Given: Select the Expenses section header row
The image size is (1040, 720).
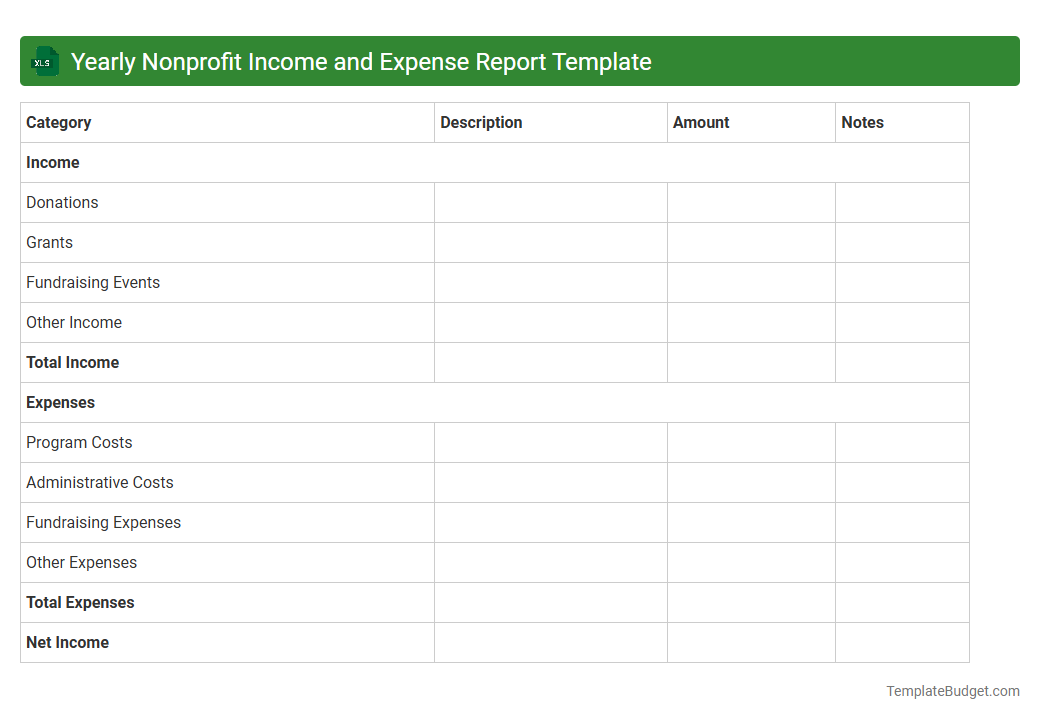Looking at the screenshot, I should 60,402.
